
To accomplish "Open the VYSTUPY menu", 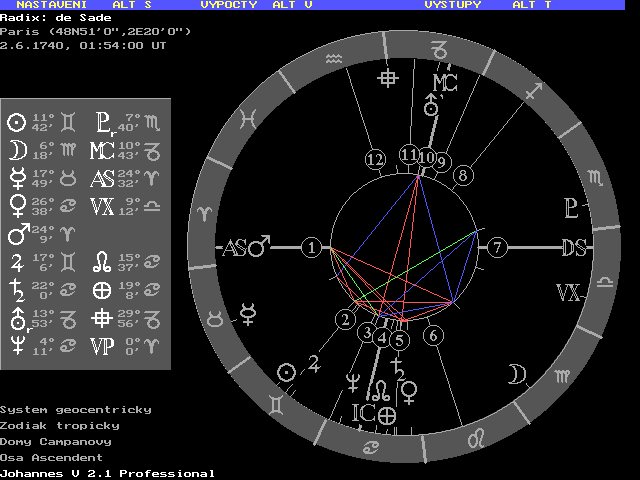I will [452, 5].
